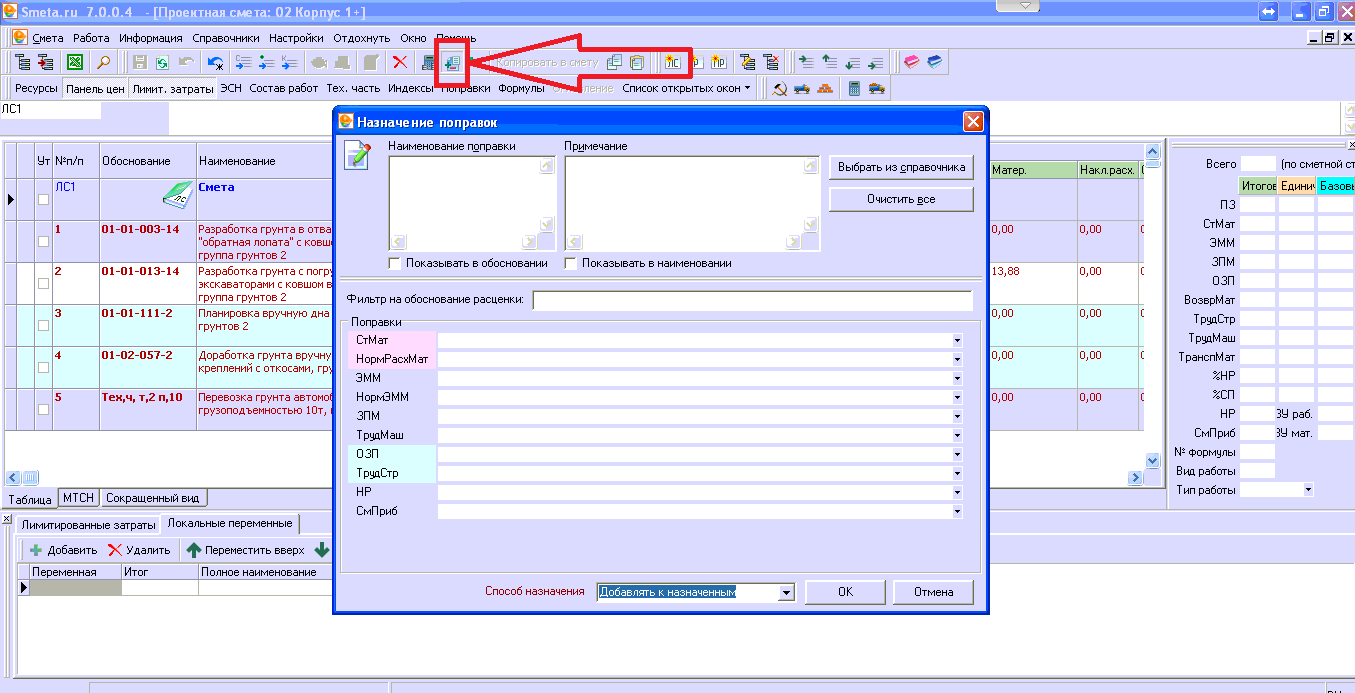Enable 'Показывать в обосновании' checkbox
This screenshot has width=1355, height=693.
[x=396, y=264]
